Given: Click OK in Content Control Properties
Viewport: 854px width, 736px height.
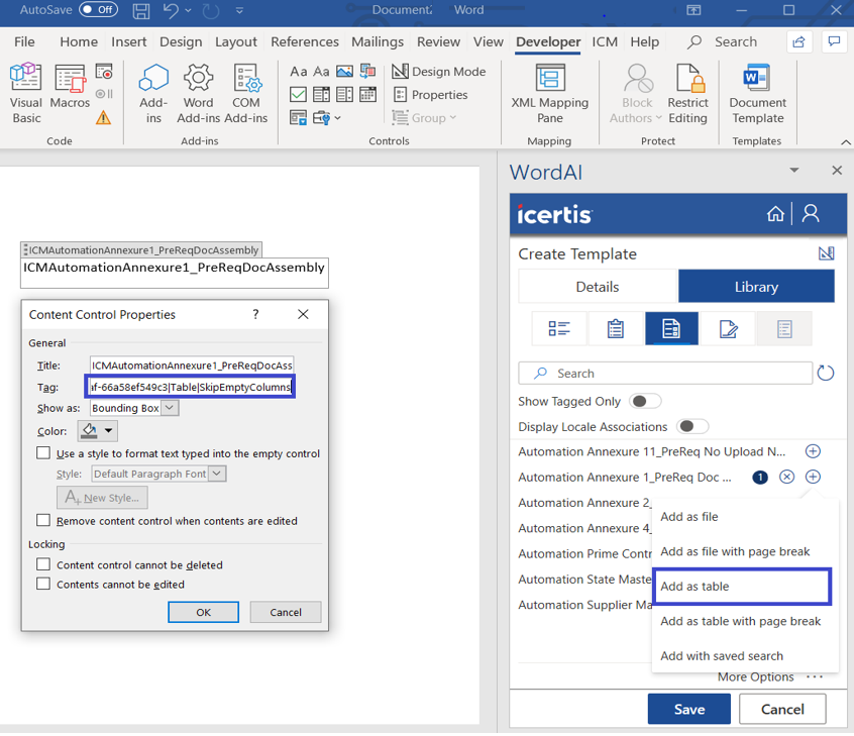Looking at the screenshot, I should (203, 612).
